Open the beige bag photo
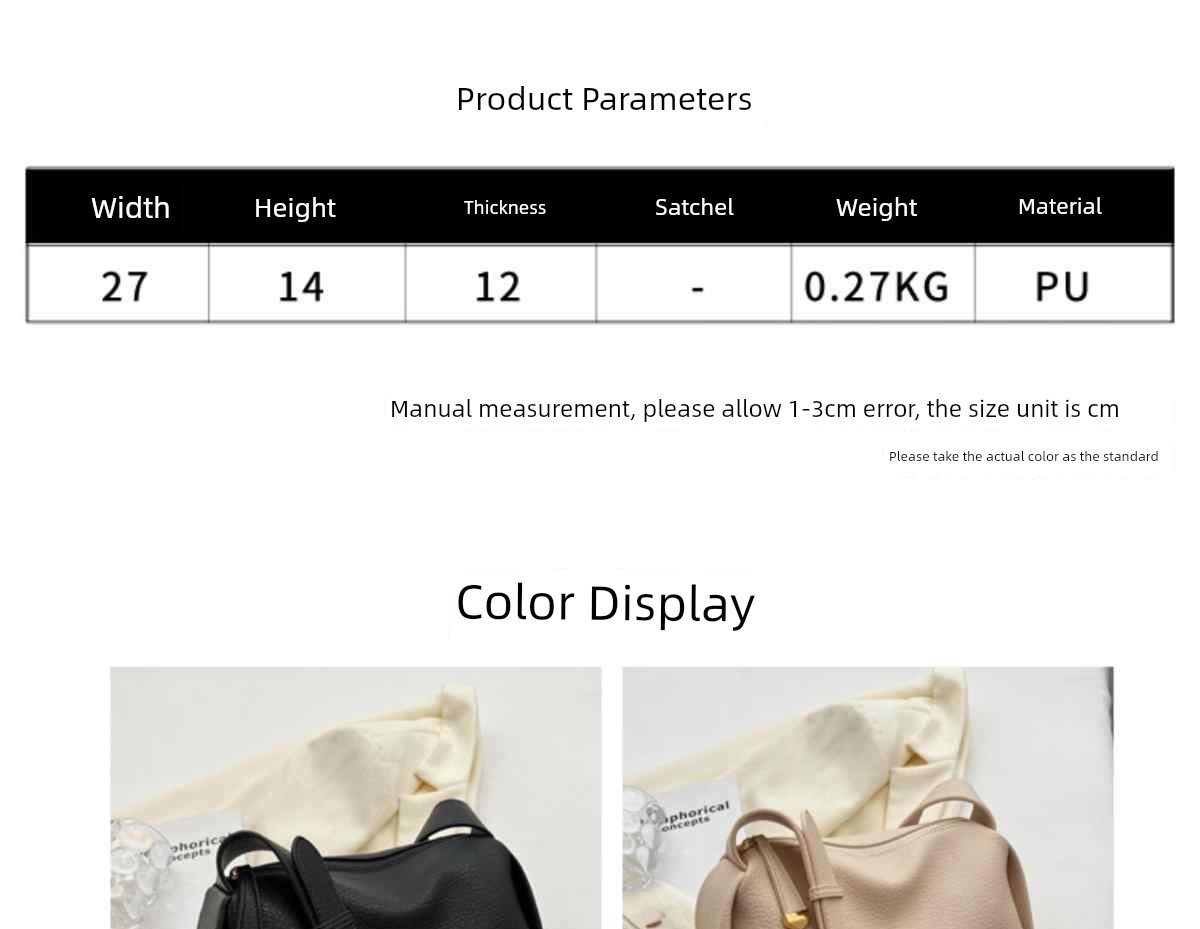The height and width of the screenshot is (929, 1200). pos(868,798)
